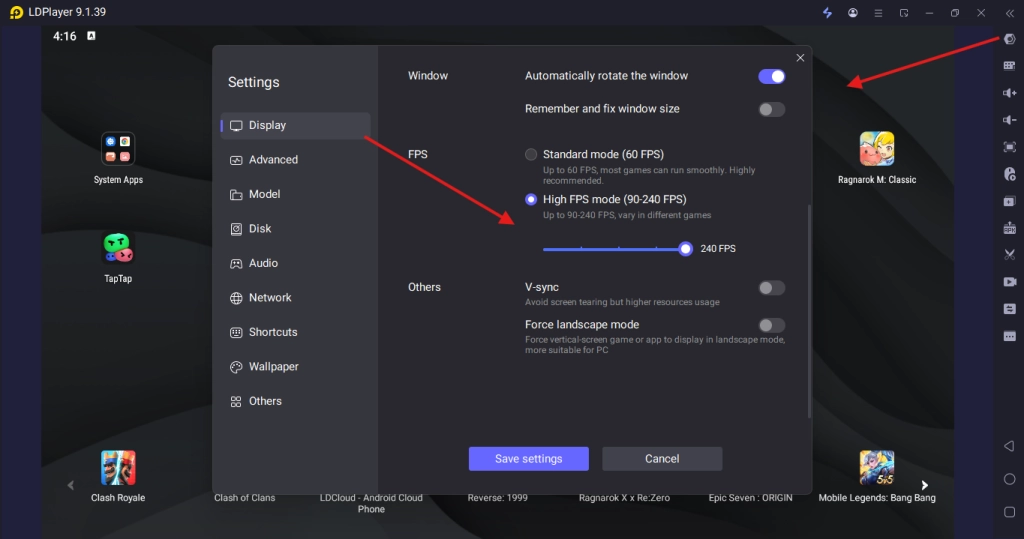
Task: Close the Settings dialog with X
Action: coord(800,57)
